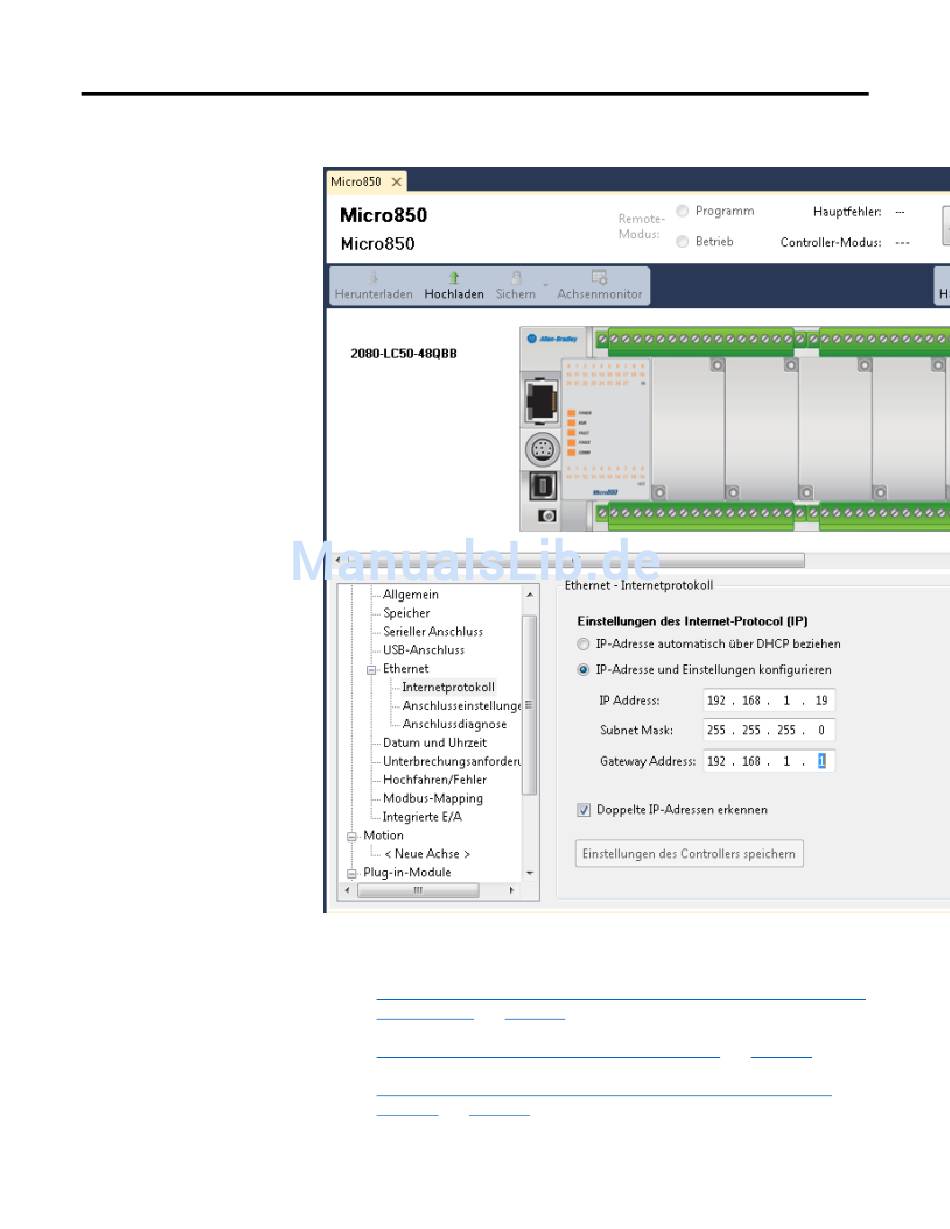Select the Ethernet tree entry
Image resolution: width=950 pixels, height=1229 pixels.
click(x=406, y=668)
